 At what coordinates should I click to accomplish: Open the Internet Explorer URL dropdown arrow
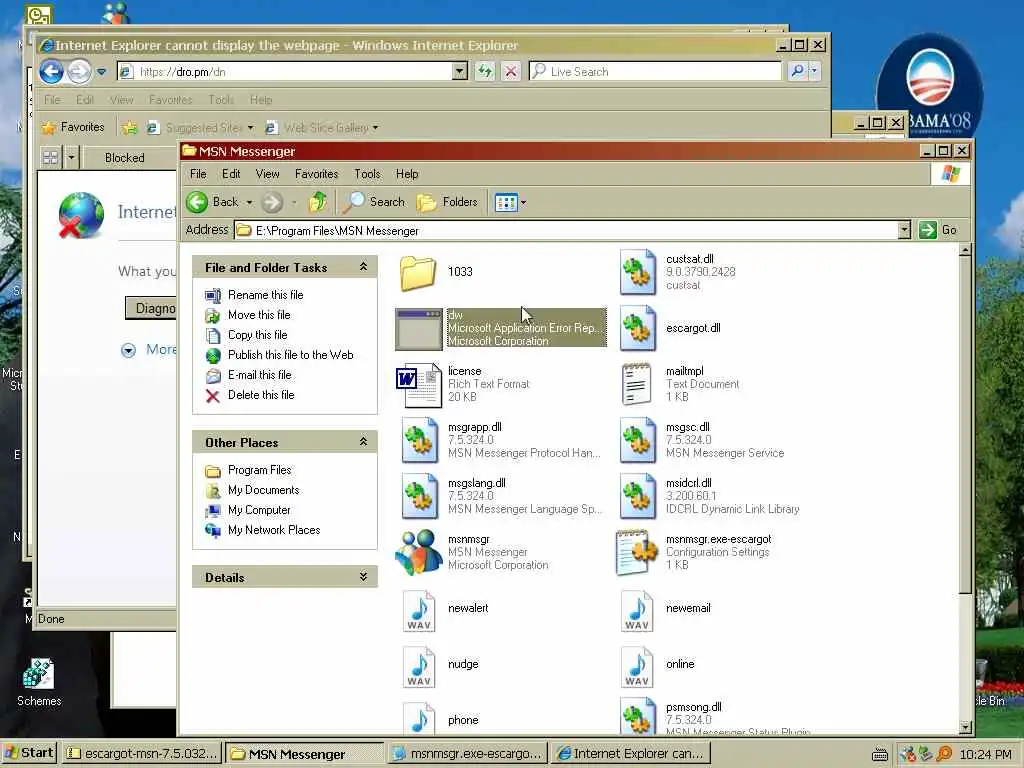click(459, 71)
